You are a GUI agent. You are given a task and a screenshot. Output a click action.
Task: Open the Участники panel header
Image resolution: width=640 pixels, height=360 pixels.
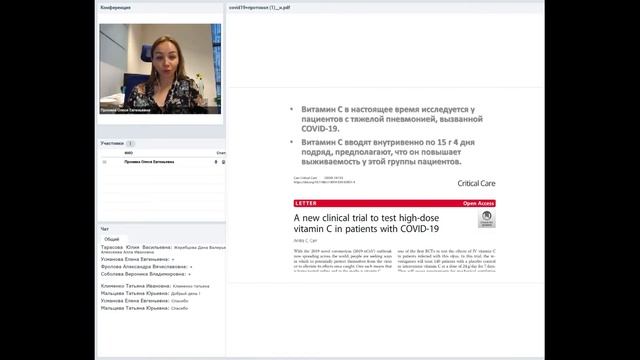pyautogui.click(x=112, y=143)
